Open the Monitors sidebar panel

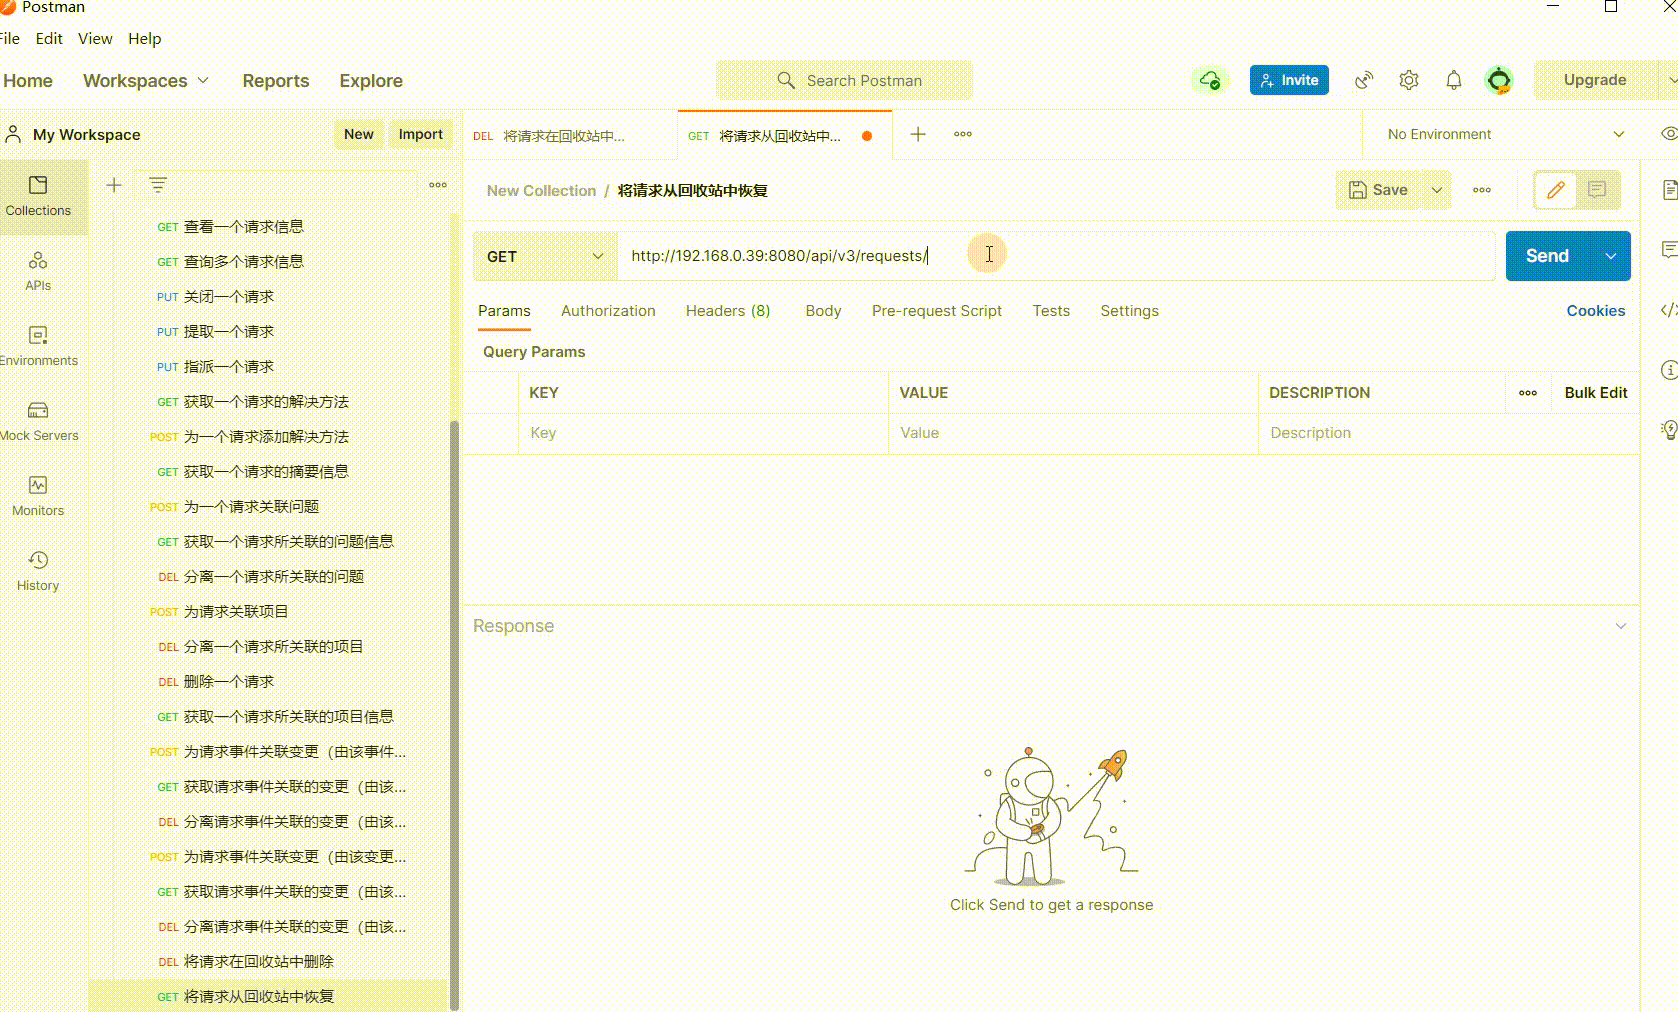[x=38, y=496]
